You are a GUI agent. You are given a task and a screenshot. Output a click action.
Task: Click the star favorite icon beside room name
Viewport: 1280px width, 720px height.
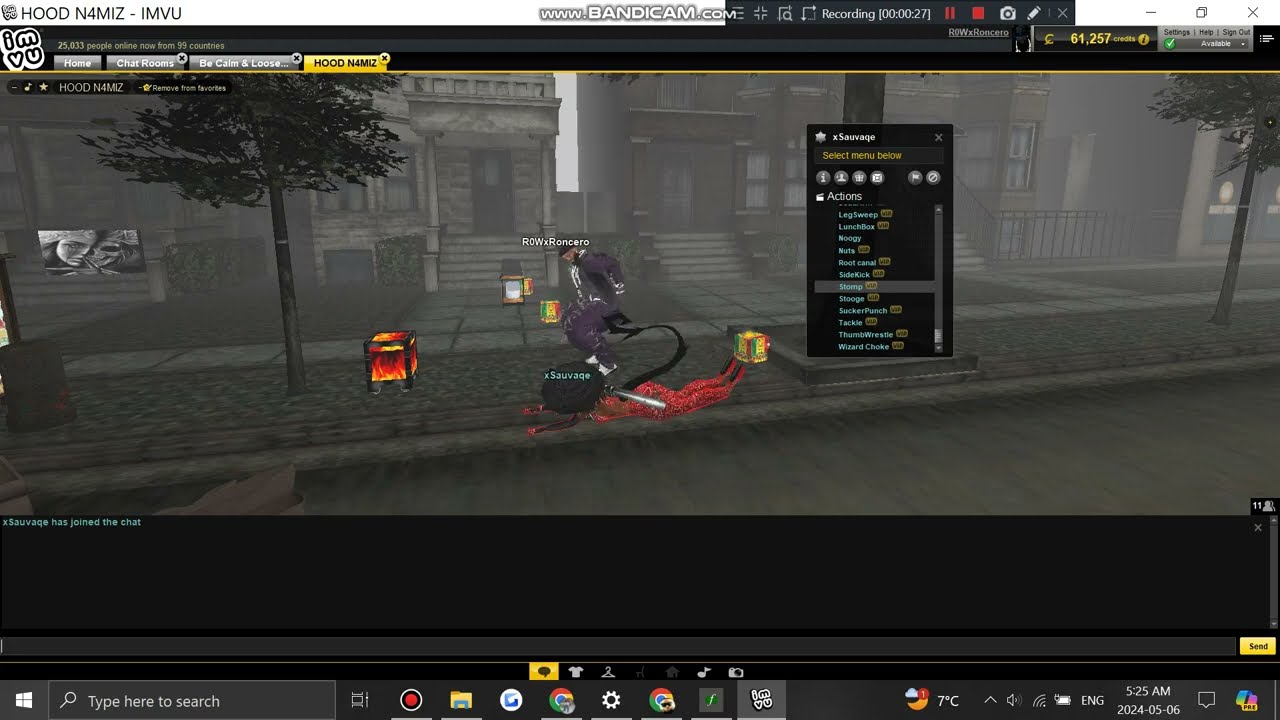[43, 88]
